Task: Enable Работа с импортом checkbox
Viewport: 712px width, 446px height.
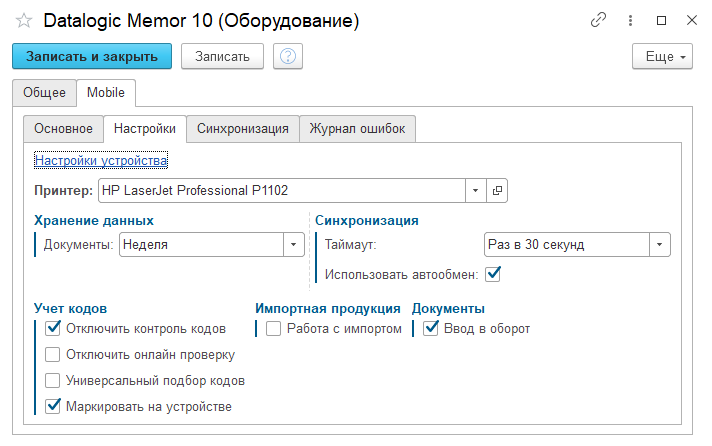Action: tap(274, 328)
